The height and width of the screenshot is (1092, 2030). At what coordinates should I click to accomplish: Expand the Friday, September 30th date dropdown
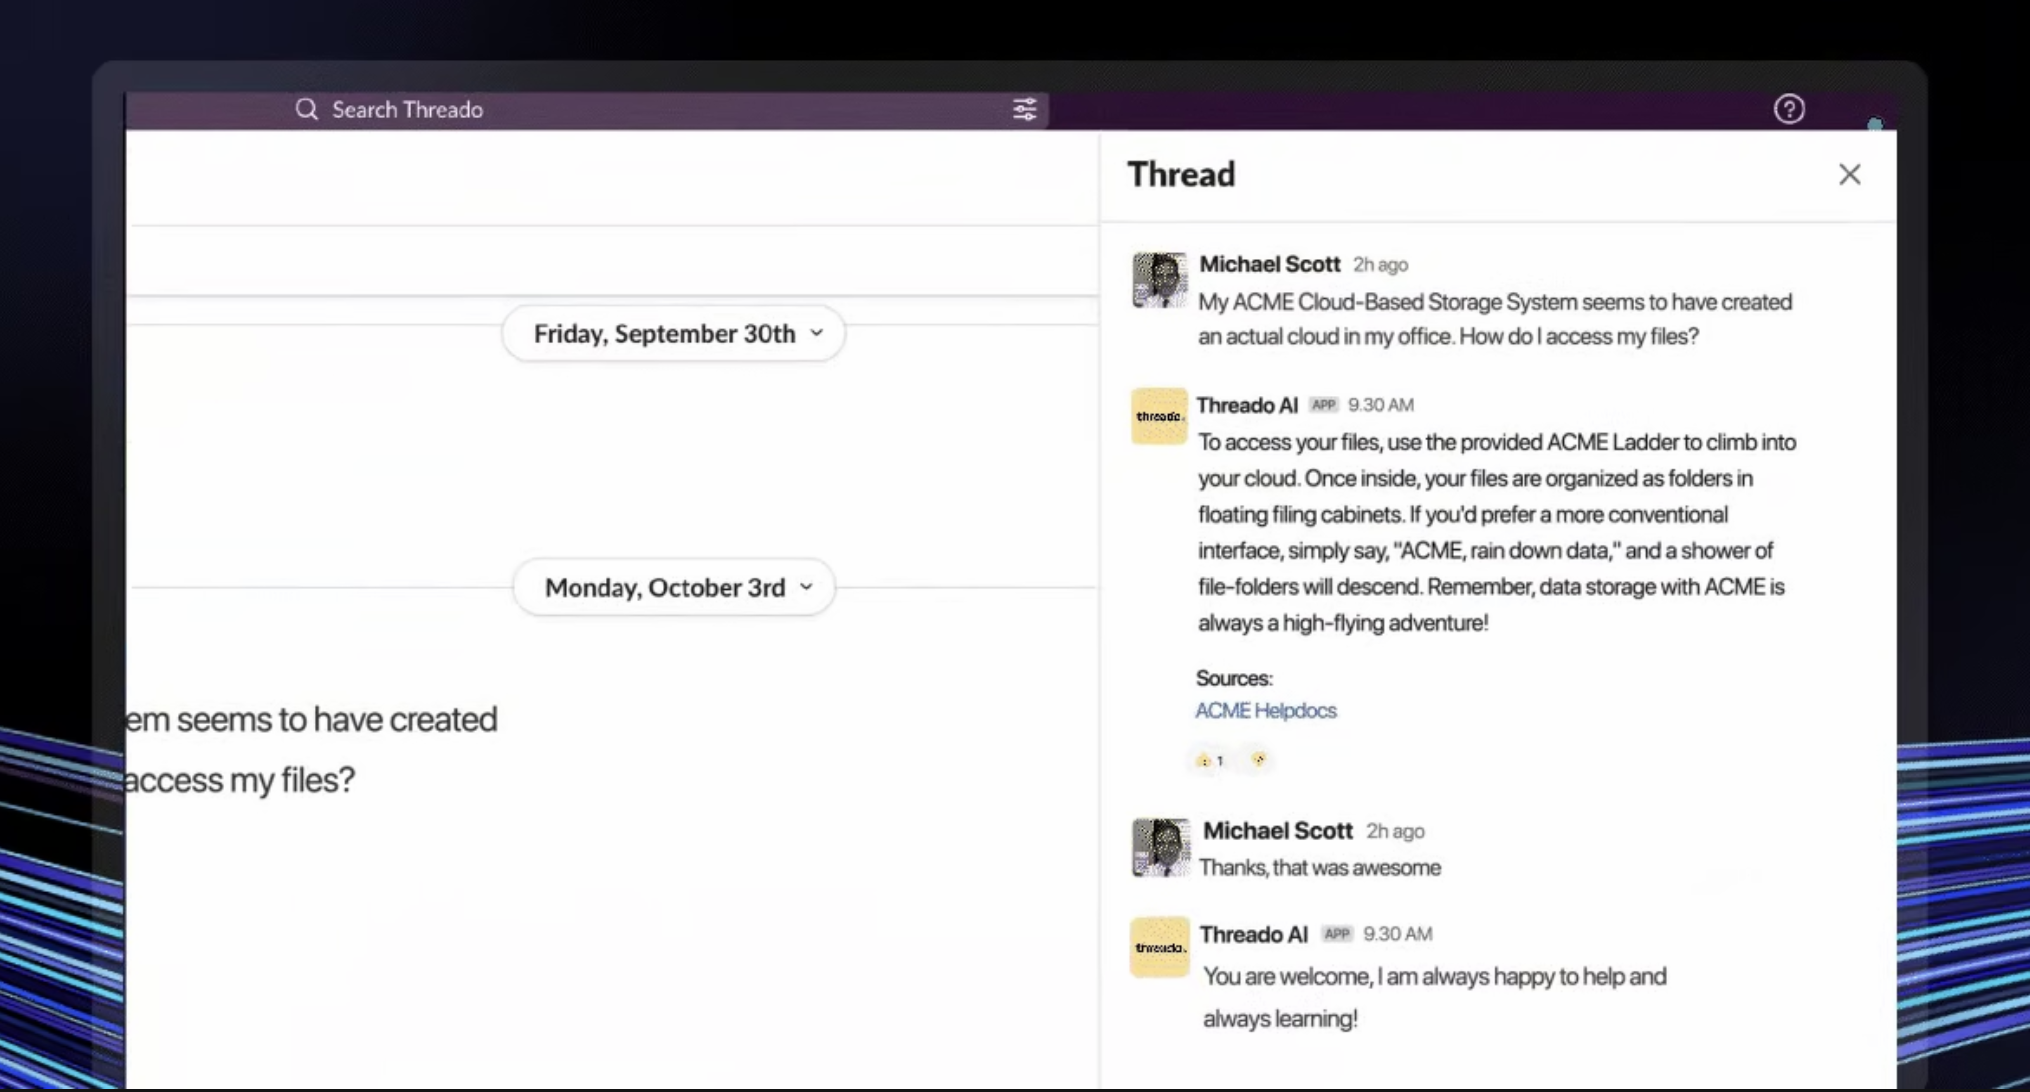click(673, 333)
